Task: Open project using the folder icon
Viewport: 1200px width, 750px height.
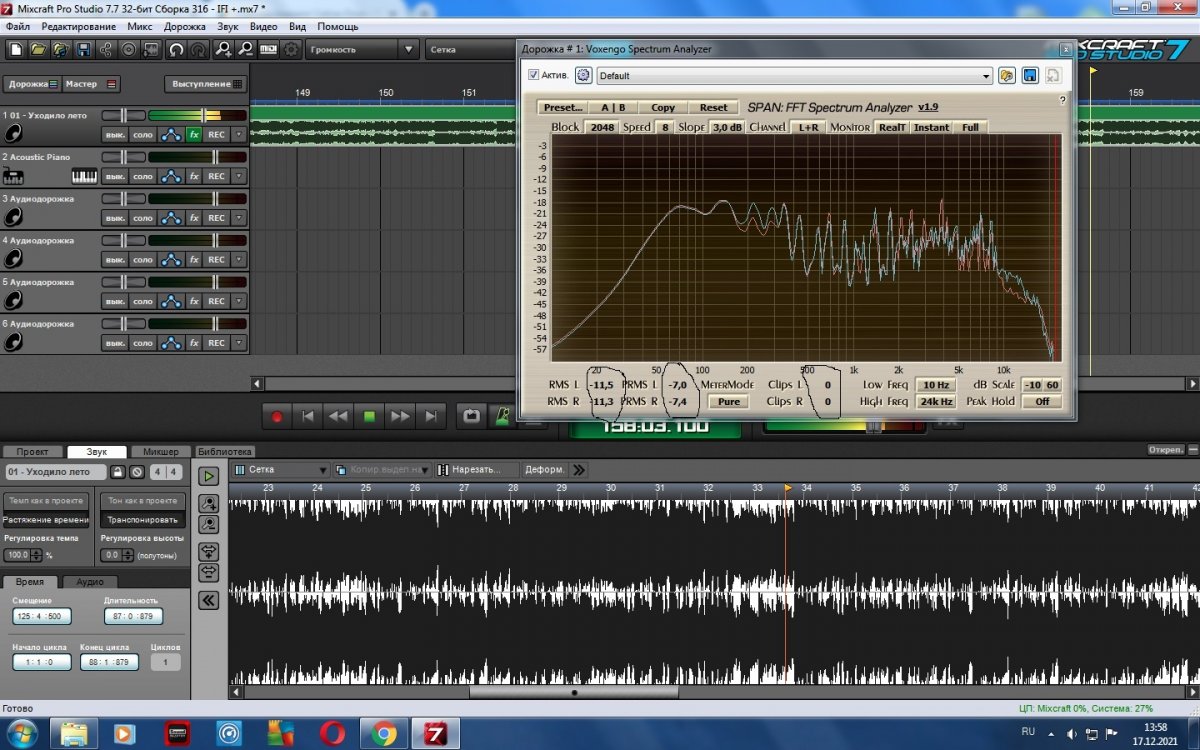Action: tap(38, 49)
